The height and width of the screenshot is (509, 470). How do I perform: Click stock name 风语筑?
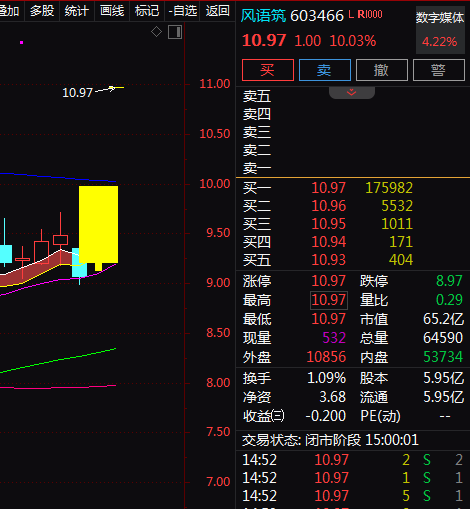(263, 15)
